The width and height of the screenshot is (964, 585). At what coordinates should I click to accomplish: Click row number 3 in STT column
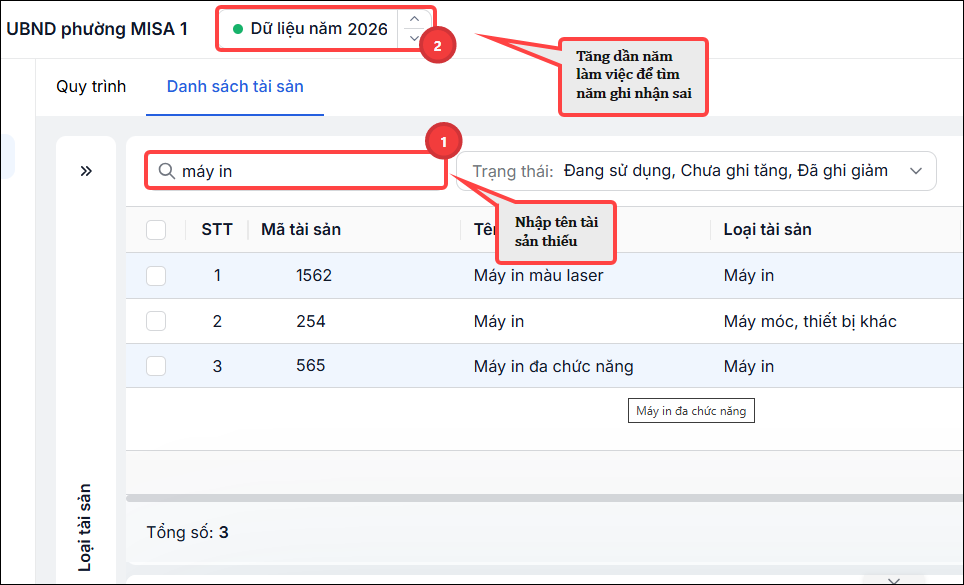(217, 366)
